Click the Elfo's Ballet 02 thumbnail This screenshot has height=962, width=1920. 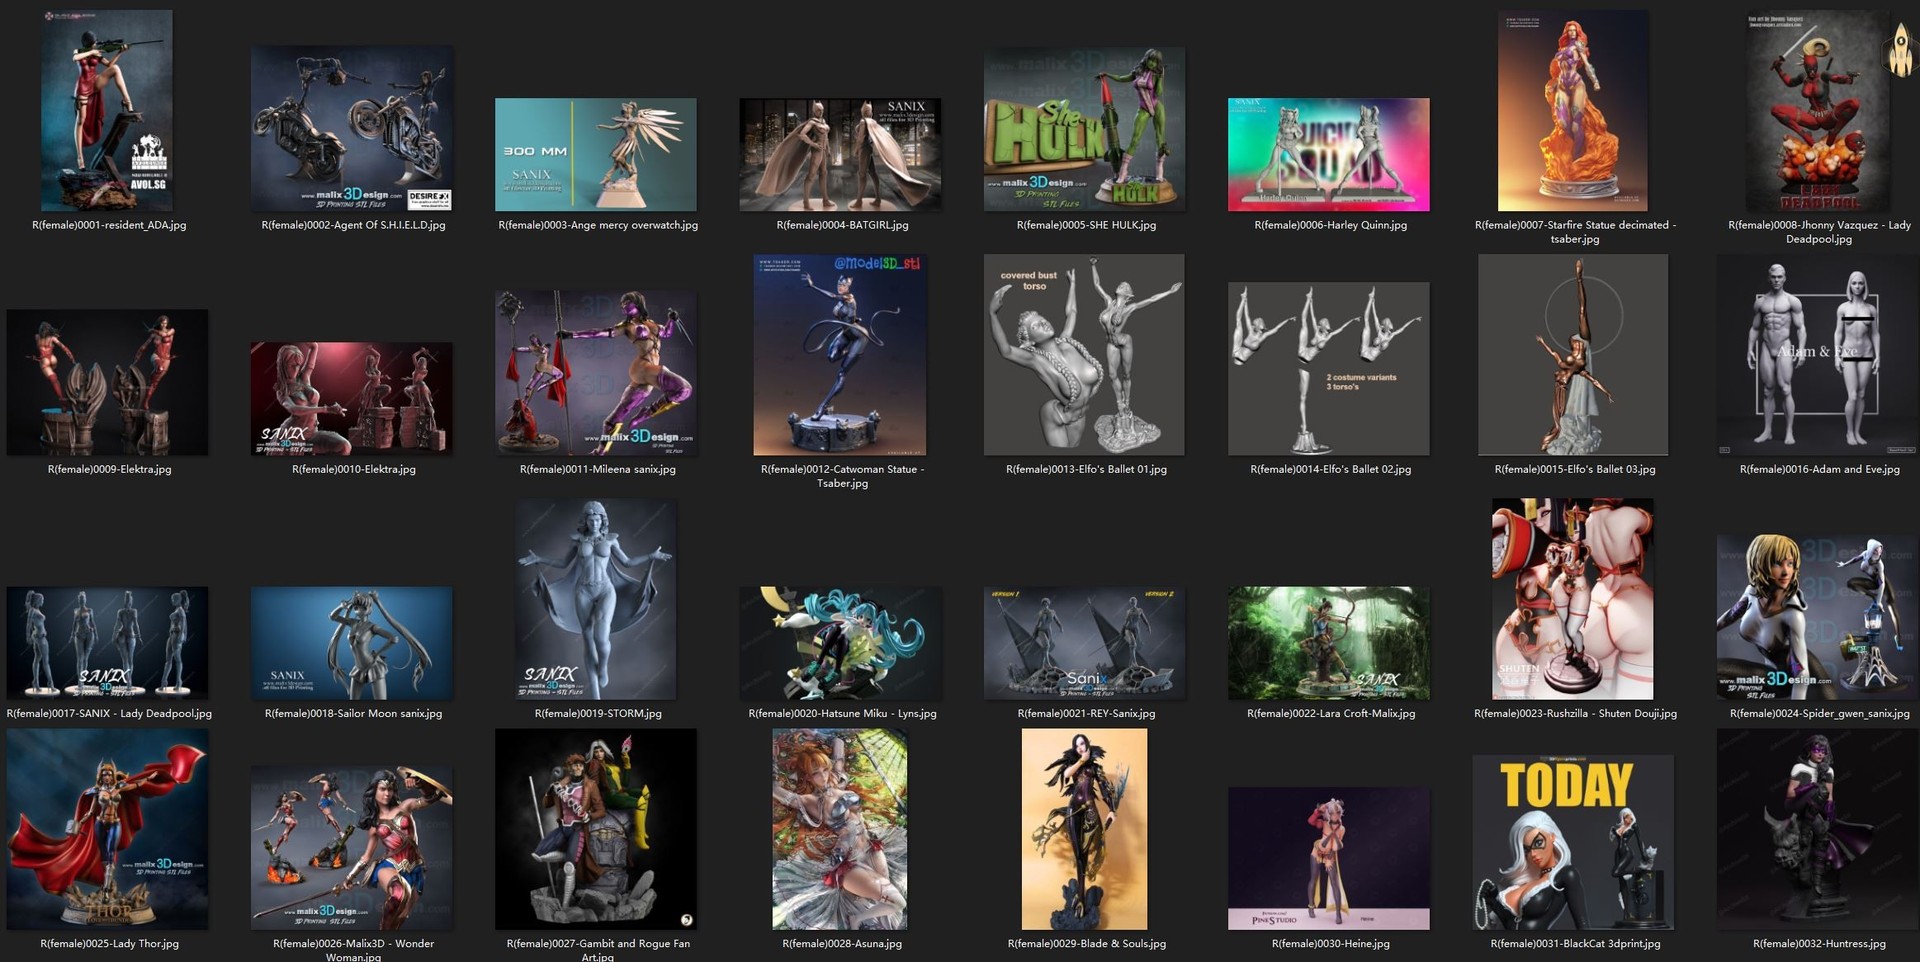1329,368
